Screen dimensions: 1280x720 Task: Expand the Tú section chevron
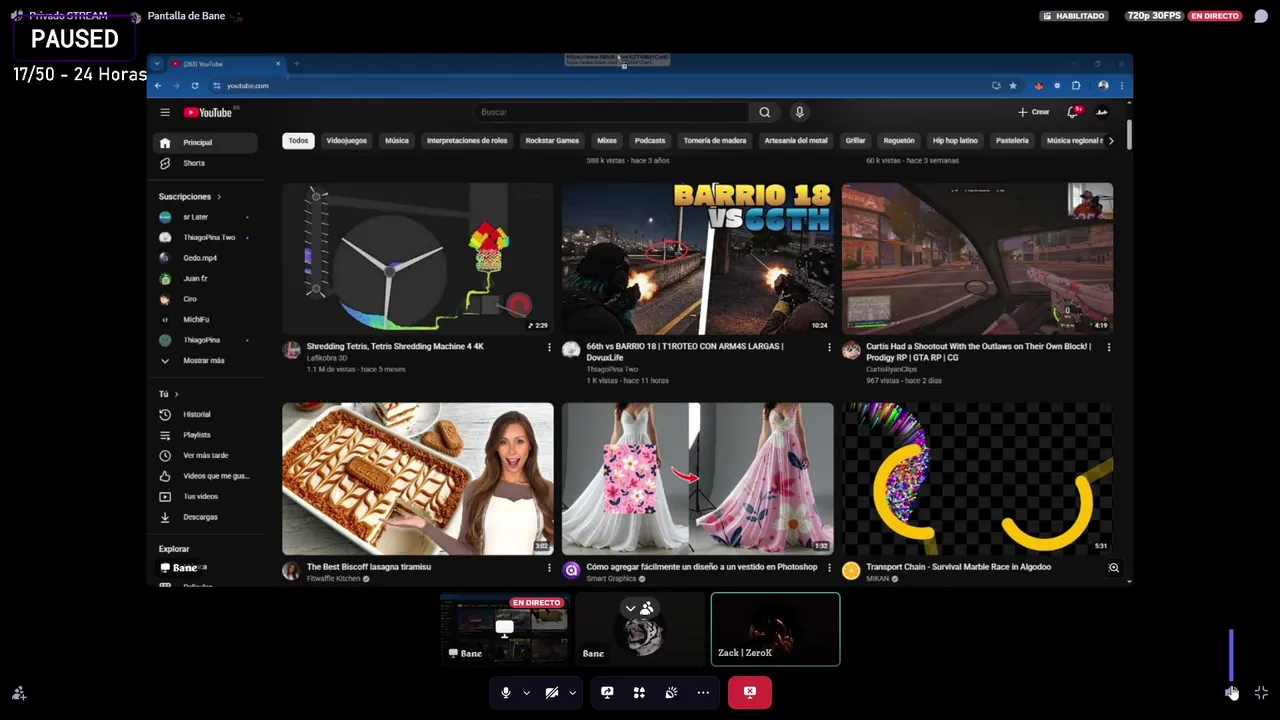coord(176,394)
